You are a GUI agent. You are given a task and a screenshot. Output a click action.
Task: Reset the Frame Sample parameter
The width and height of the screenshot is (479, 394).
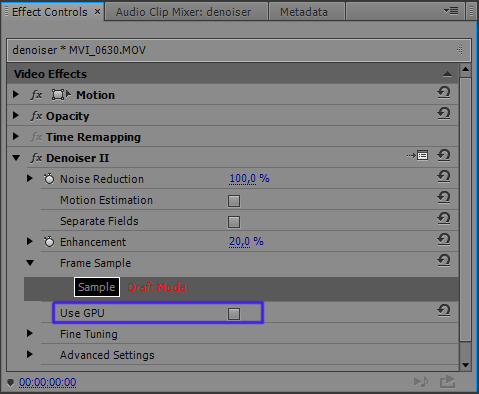pos(444,261)
